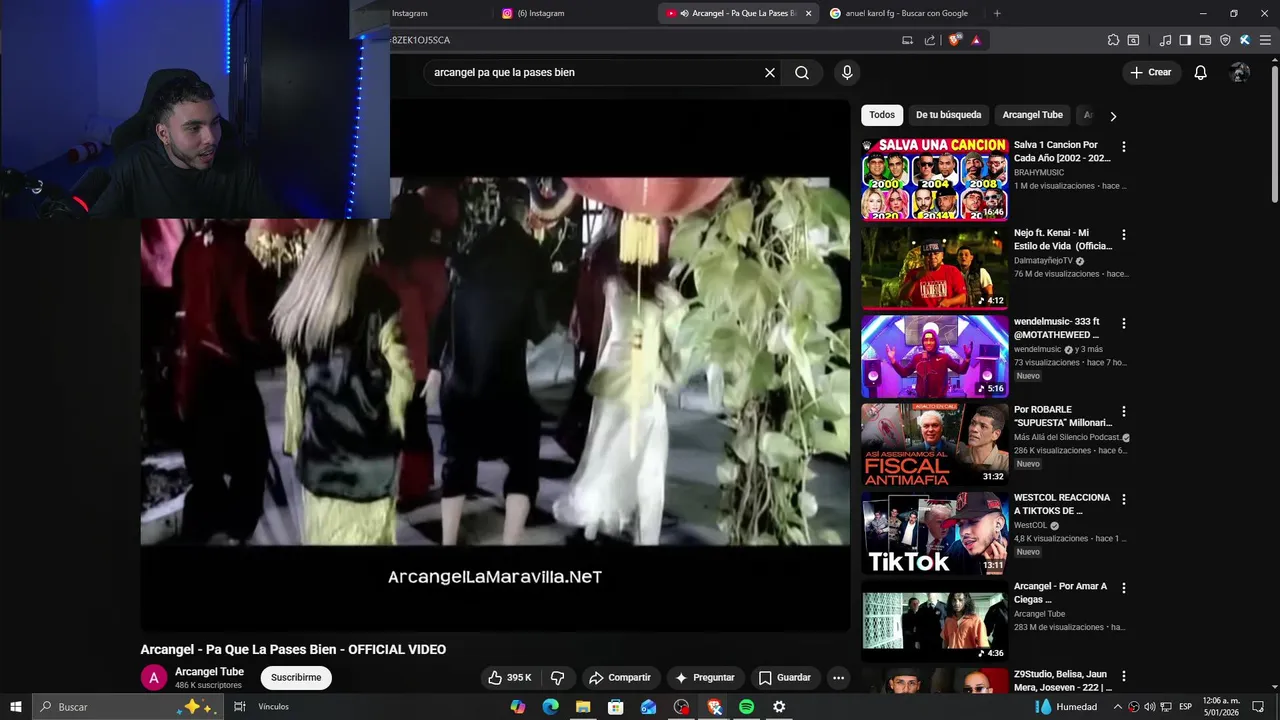Dislike the Arcangel video
This screenshot has height=720, width=1280.
click(558, 677)
